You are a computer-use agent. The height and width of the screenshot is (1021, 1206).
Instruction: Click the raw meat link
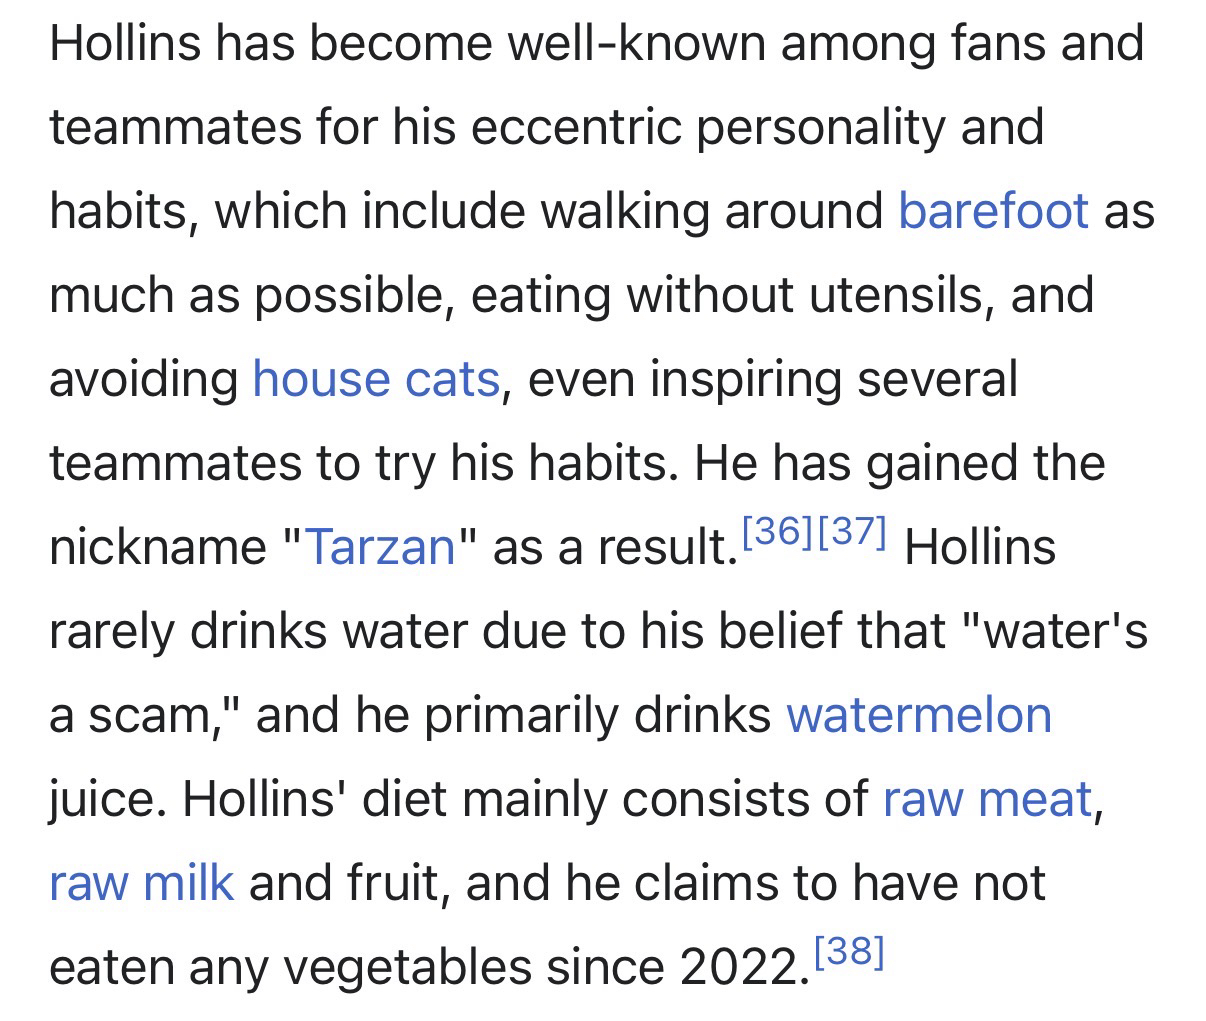tap(987, 799)
